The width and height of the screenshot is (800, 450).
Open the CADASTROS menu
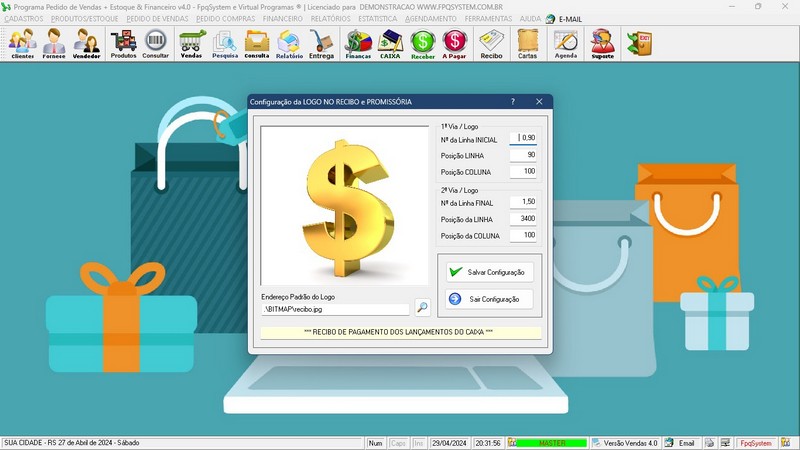pyautogui.click(x=23, y=19)
